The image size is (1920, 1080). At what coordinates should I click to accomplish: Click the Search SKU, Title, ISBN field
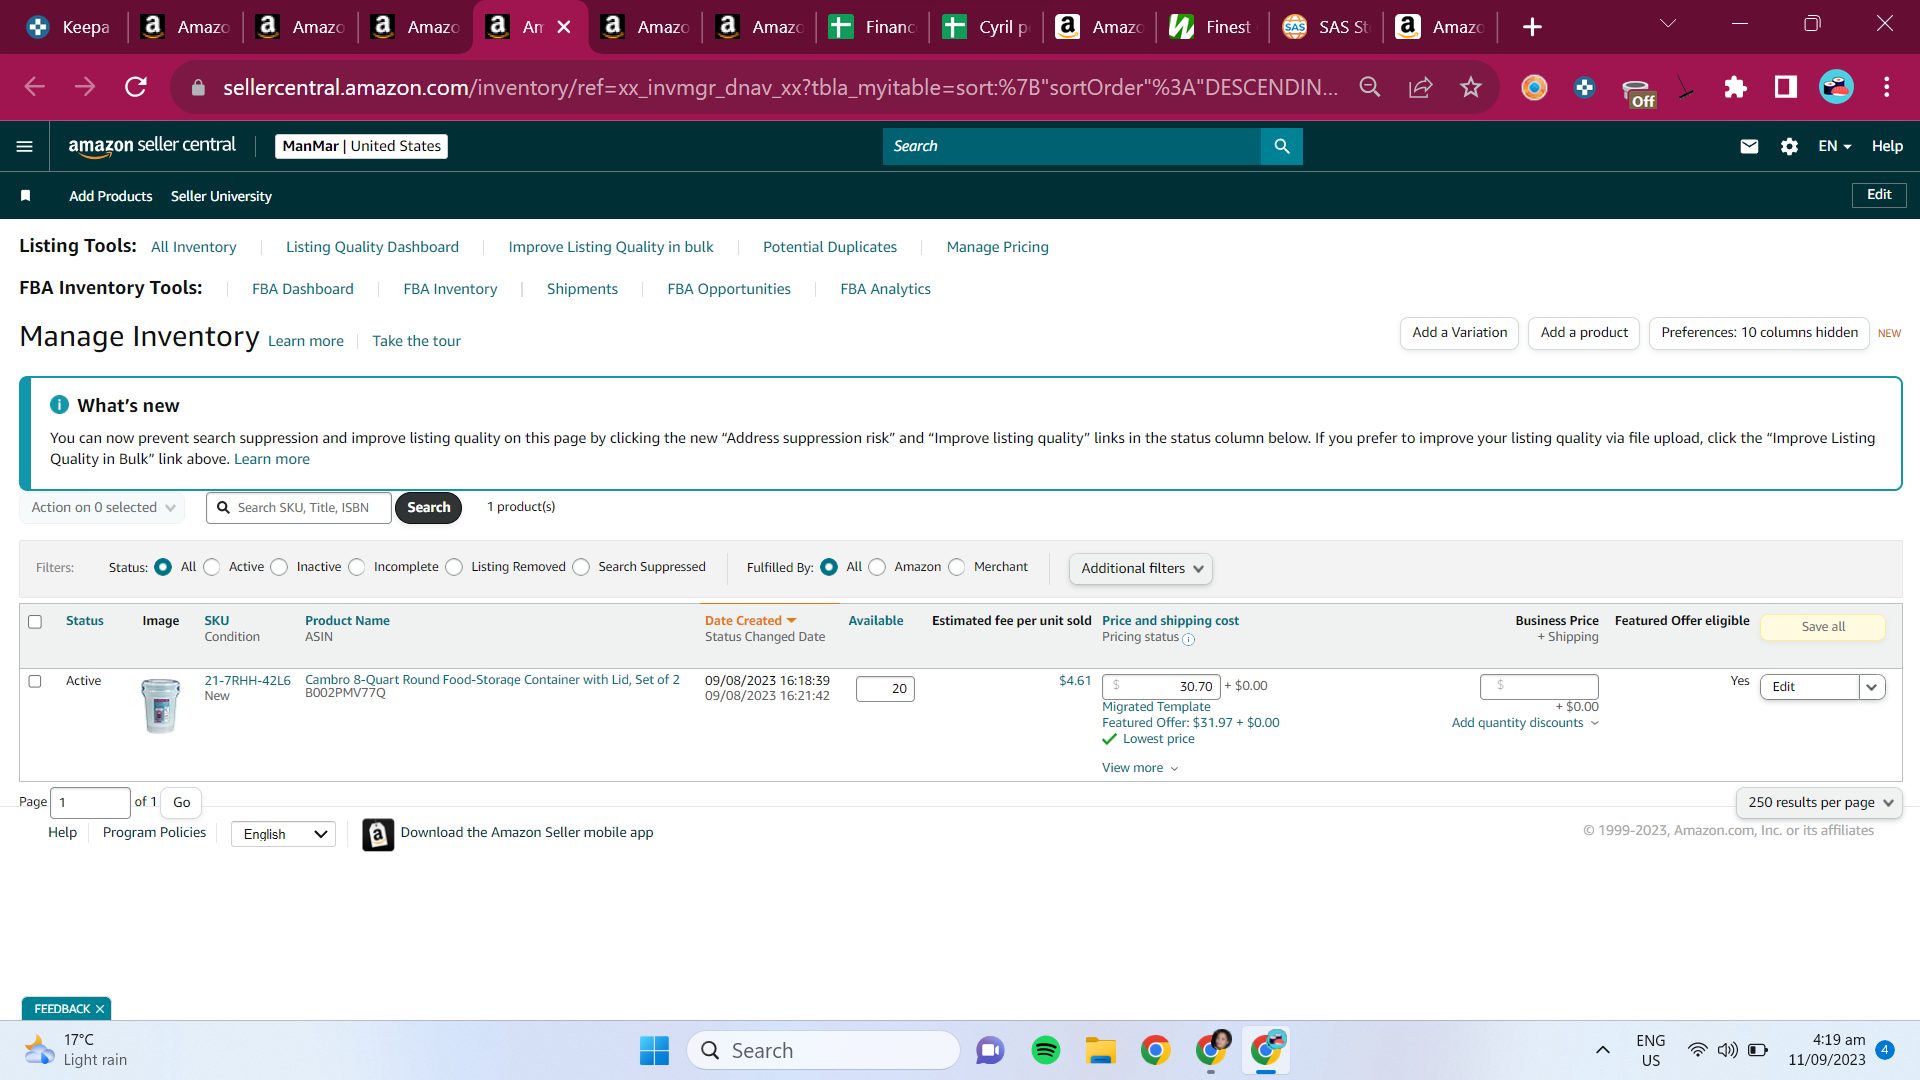[299, 508]
